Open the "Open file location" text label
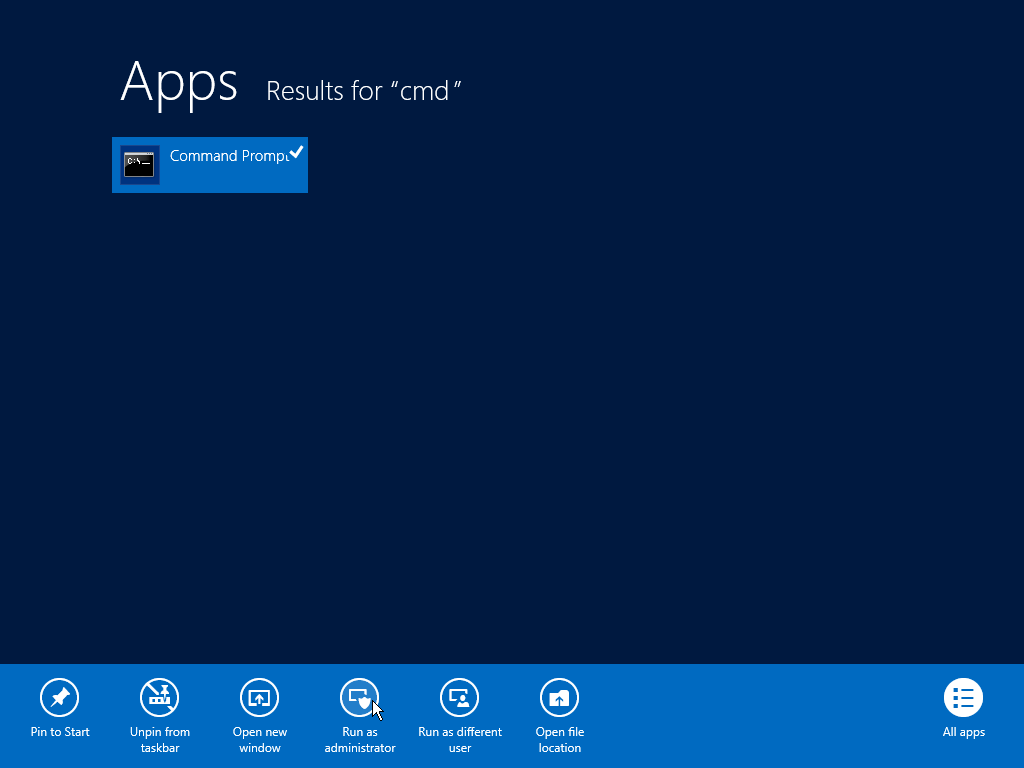Viewport: 1024px width, 768px height. coord(560,740)
